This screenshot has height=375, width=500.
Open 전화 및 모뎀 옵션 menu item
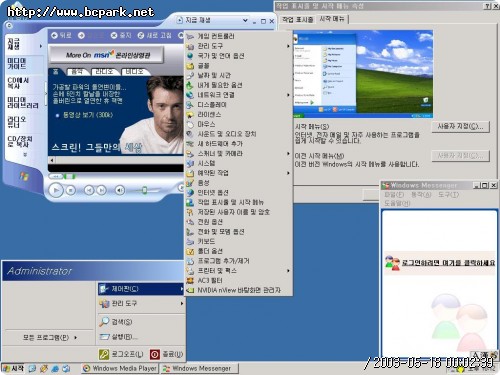[239, 232]
